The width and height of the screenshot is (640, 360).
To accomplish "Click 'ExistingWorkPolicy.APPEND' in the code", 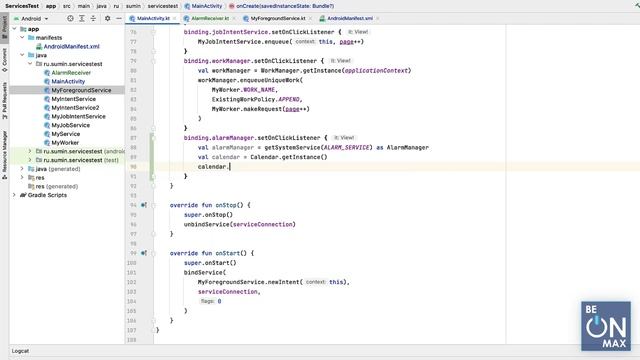I will pyautogui.click(x=257, y=99).
